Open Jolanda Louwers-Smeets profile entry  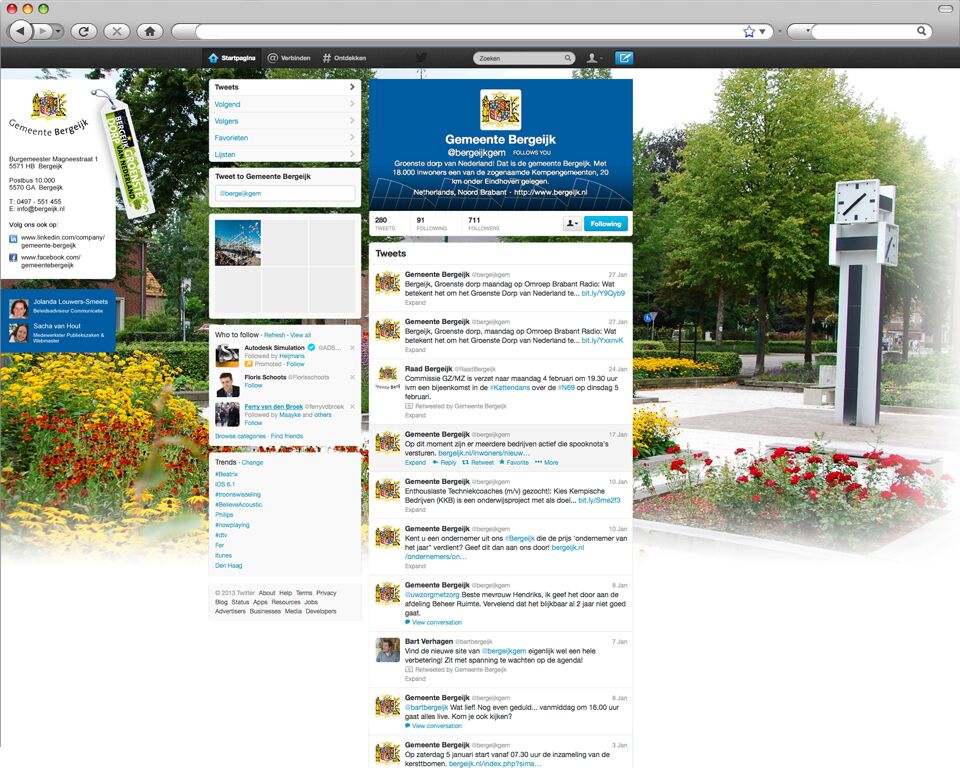[x=58, y=306]
